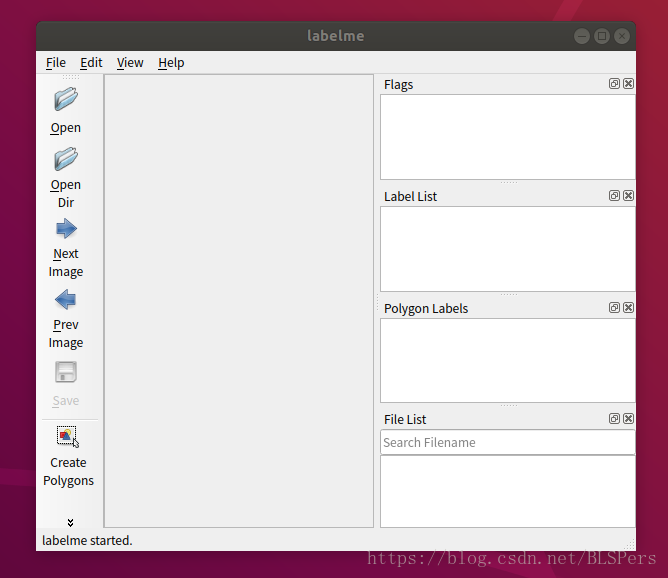This screenshot has height=578, width=668.
Task: Click the Open file icon
Action: (x=66, y=99)
